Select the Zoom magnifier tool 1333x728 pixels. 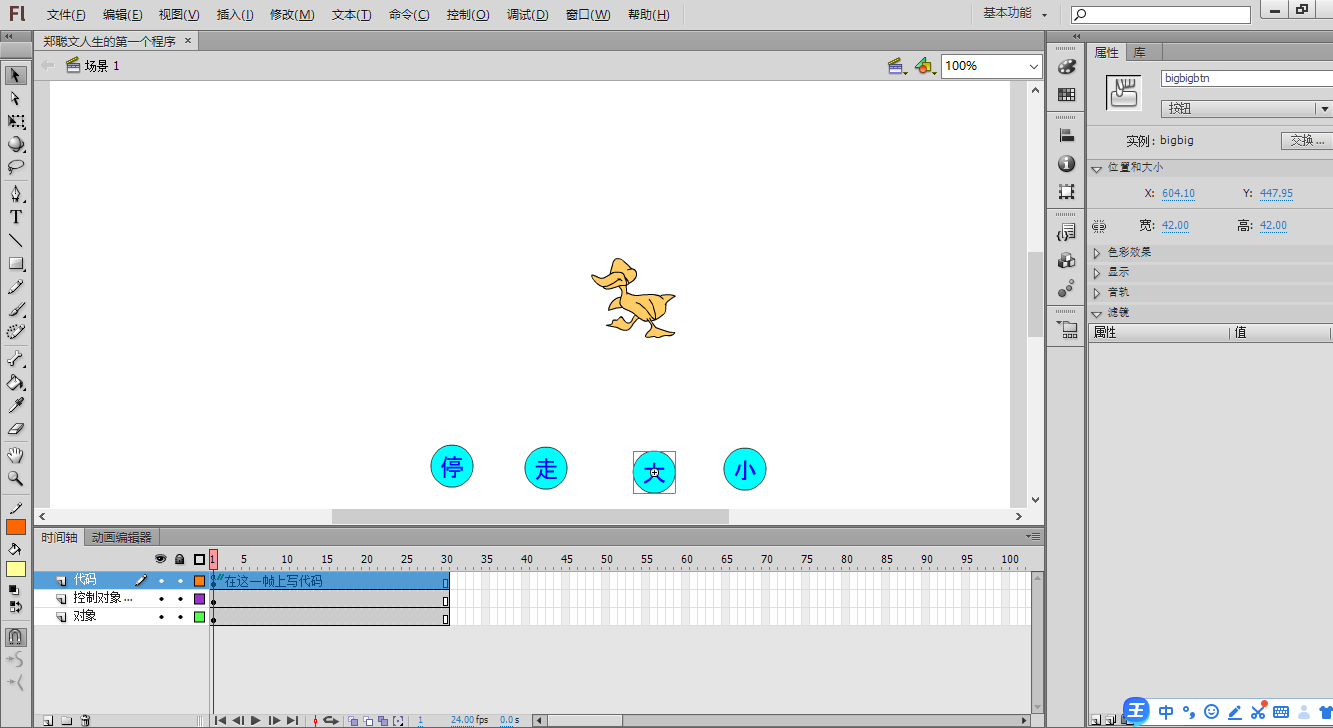(x=16, y=478)
